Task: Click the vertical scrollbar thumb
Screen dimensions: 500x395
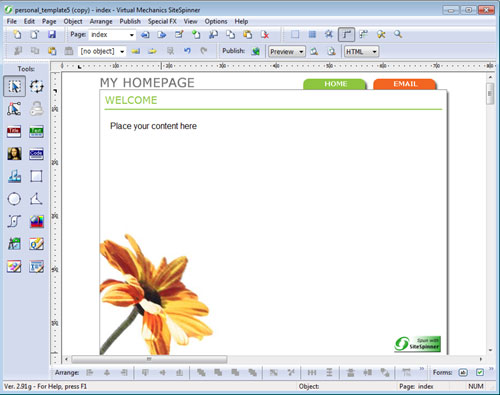Action: point(490,94)
